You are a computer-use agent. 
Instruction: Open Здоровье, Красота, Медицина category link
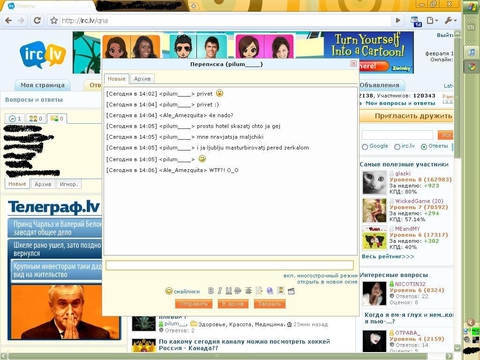coord(241,324)
